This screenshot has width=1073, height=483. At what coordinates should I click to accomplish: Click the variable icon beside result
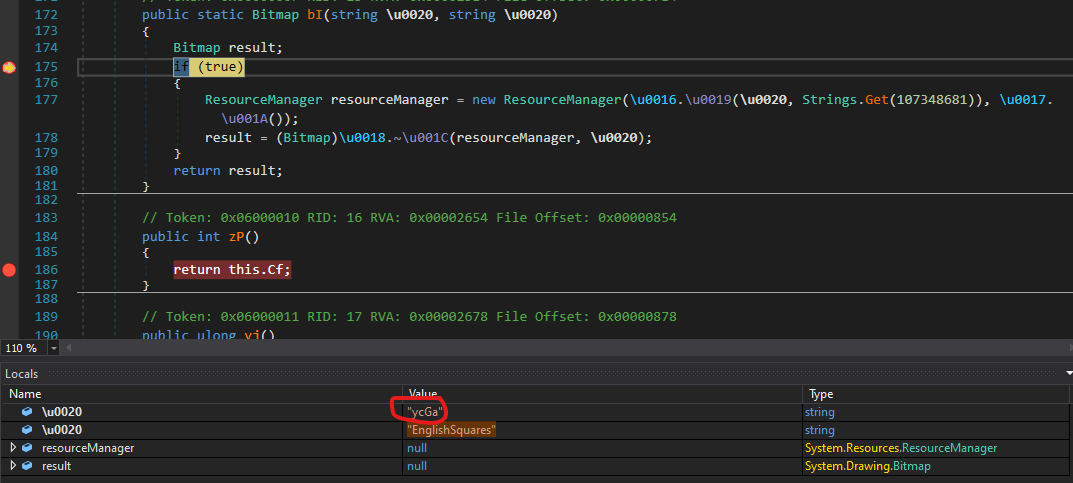coord(27,466)
